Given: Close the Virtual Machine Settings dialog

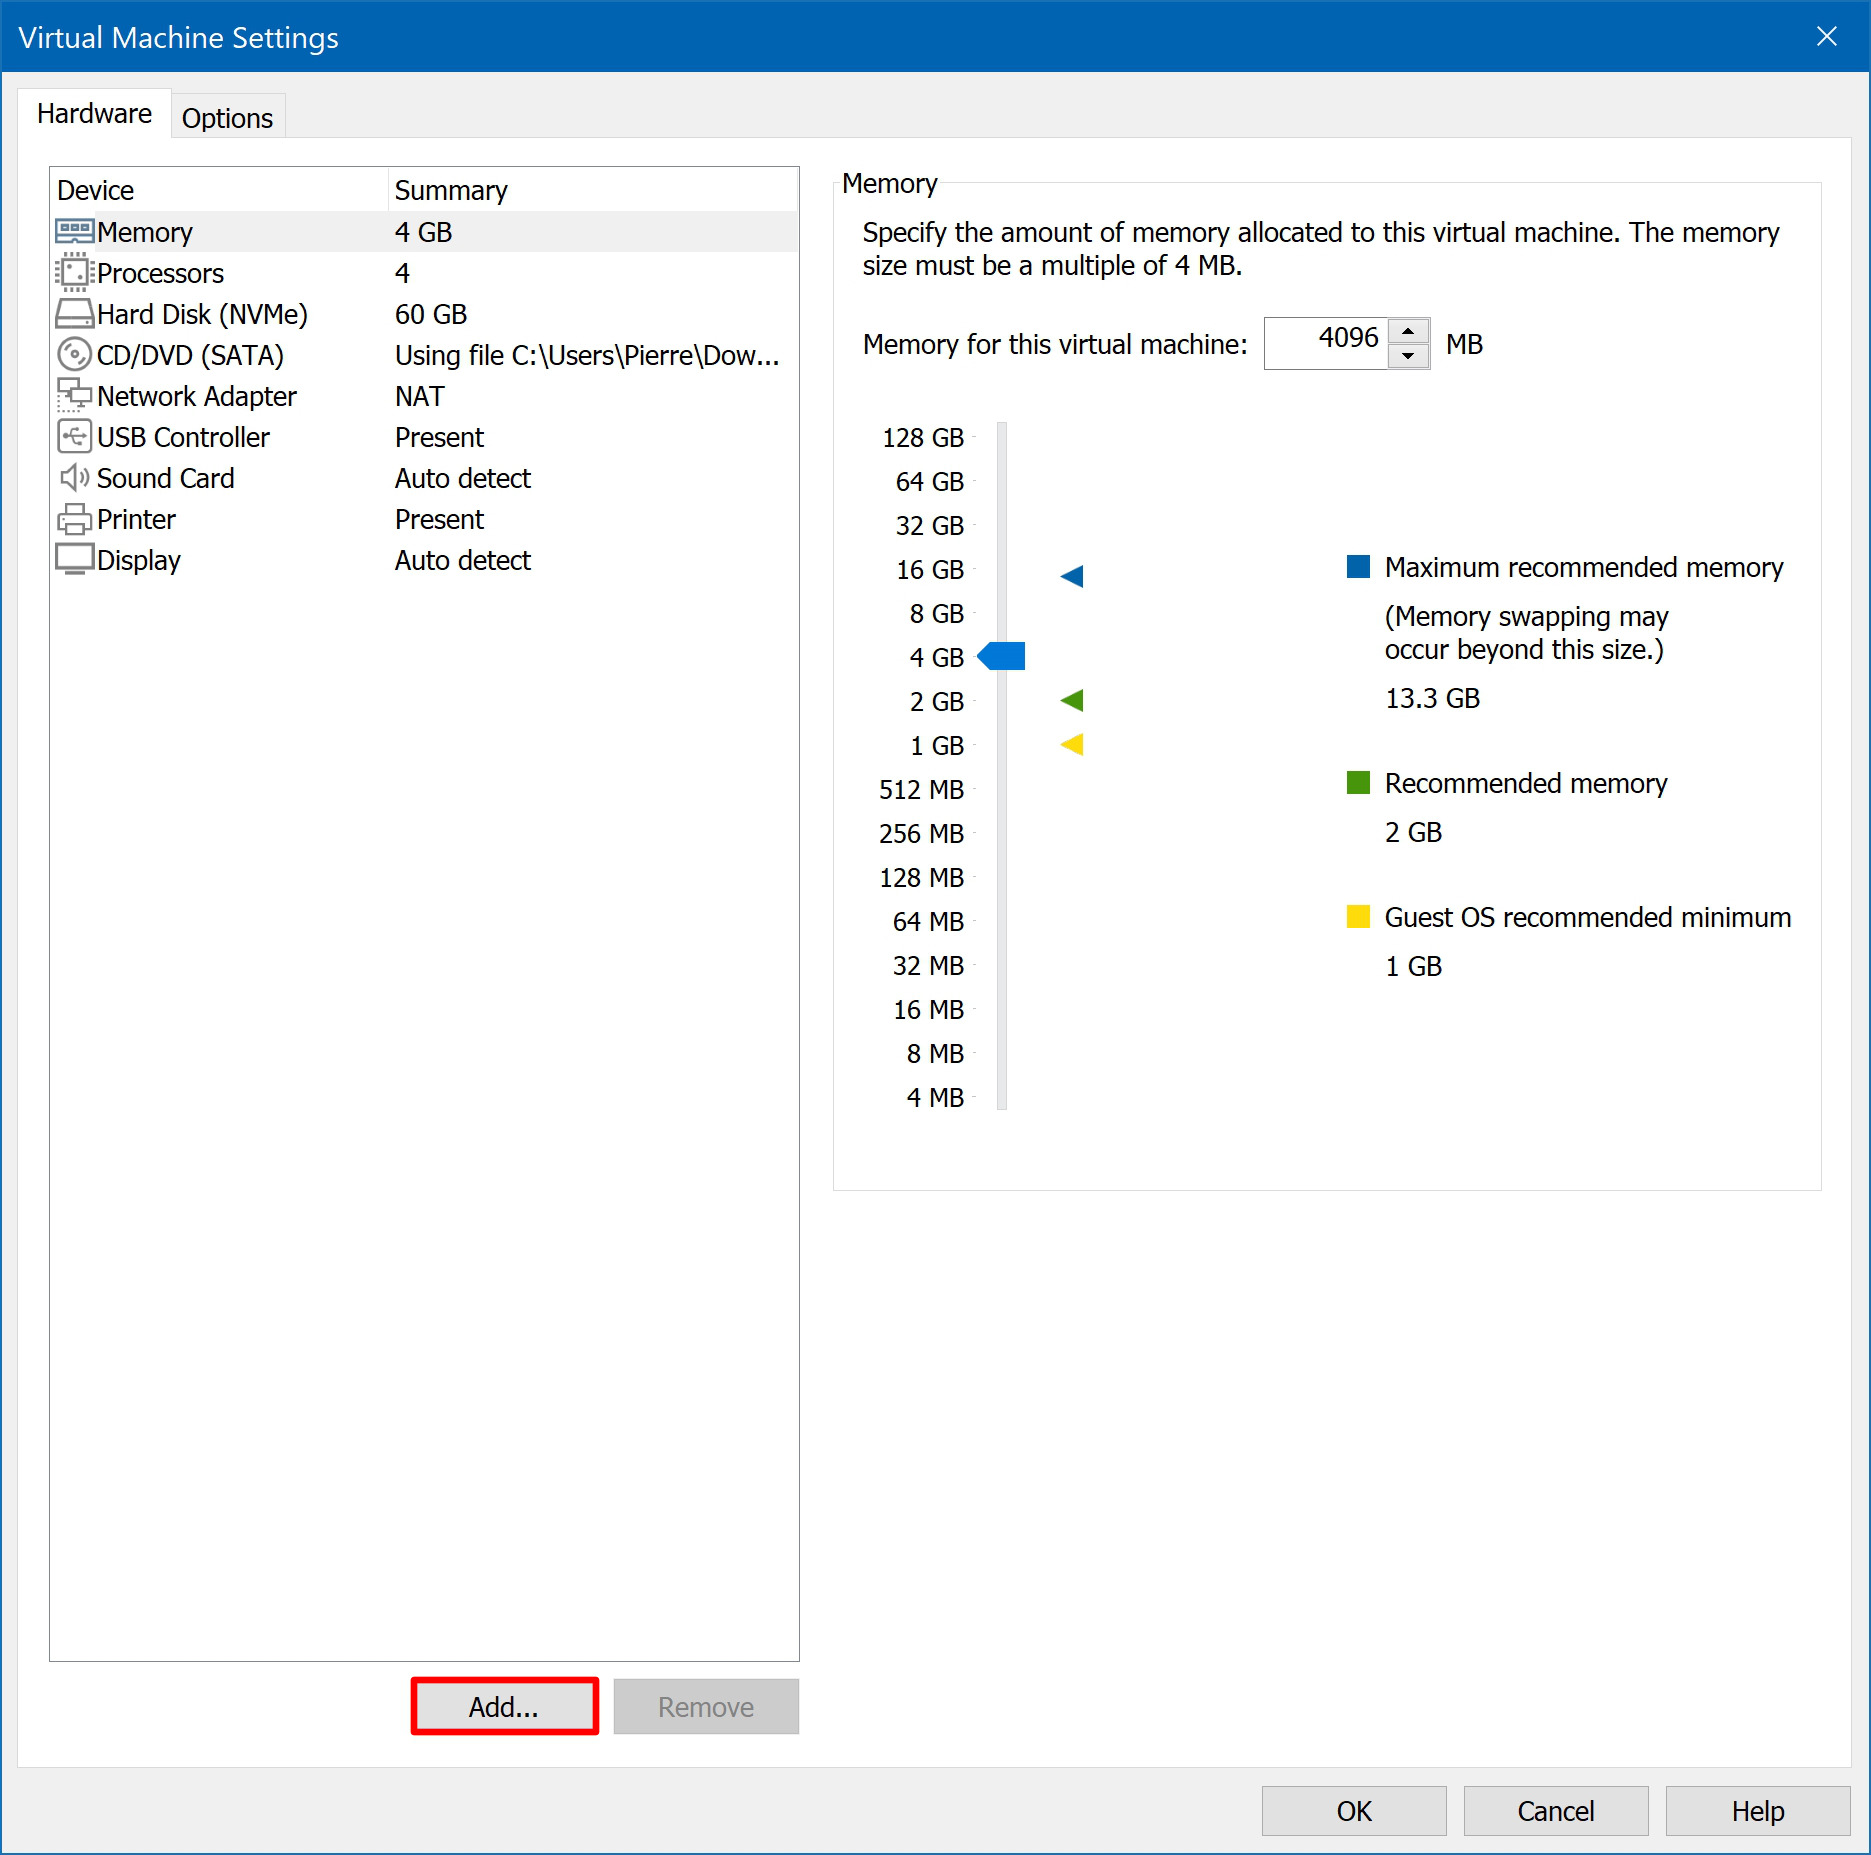Looking at the screenshot, I should (x=1827, y=37).
